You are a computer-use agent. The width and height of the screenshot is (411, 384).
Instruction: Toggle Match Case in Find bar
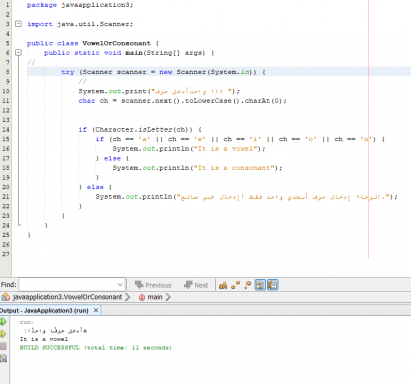click(x=223, y=285)
